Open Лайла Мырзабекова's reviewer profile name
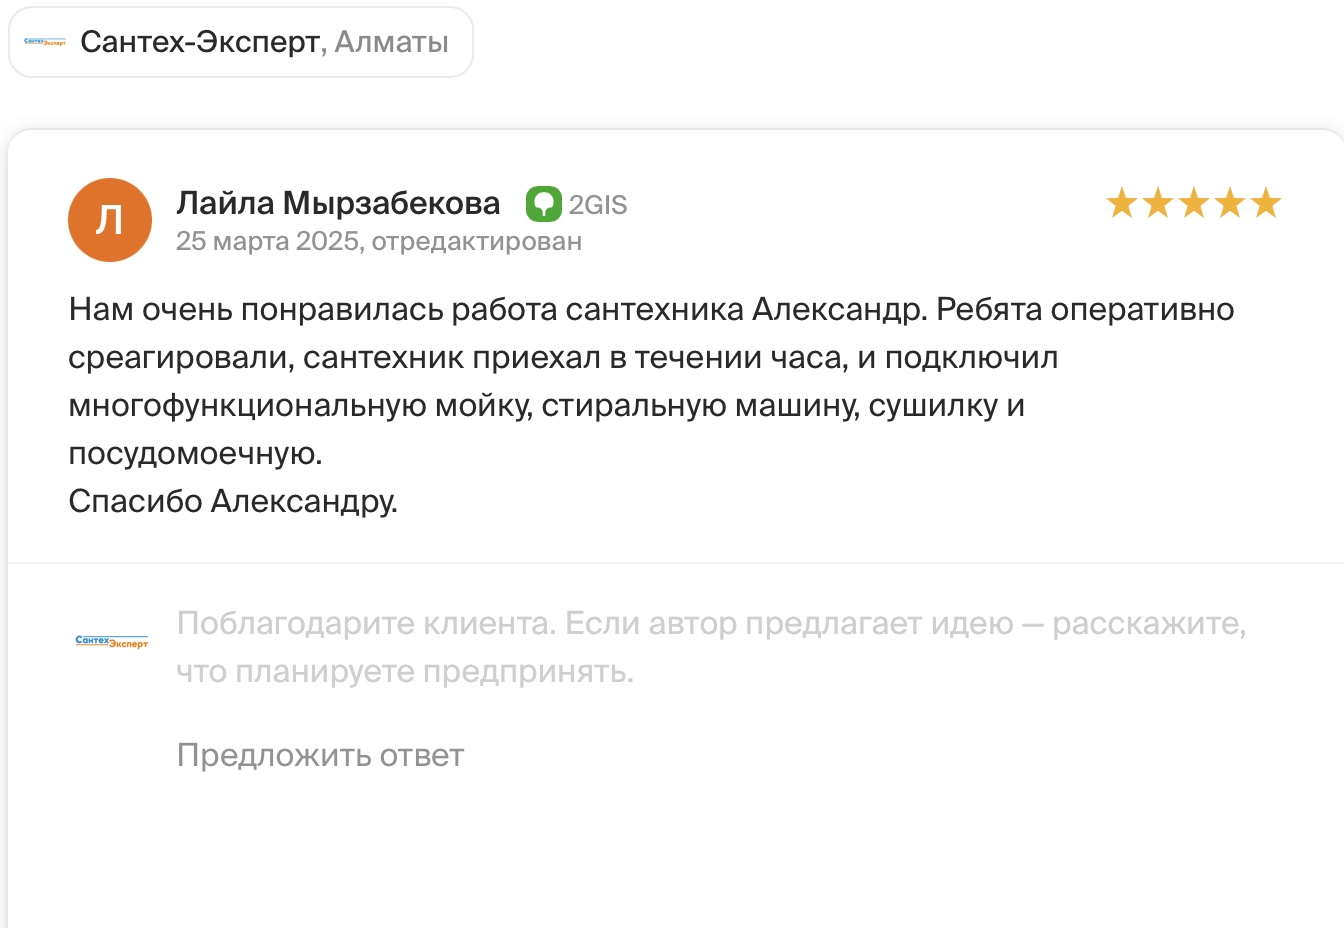The width and height of the screenshot is (1344, 928). [338, 203]
